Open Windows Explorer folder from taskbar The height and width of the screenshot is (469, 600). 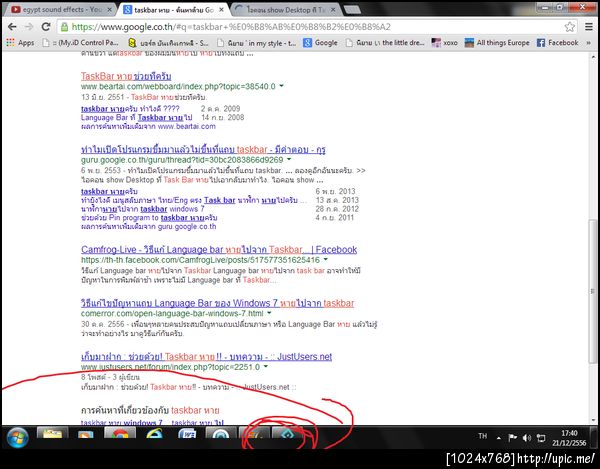[53, 434]
